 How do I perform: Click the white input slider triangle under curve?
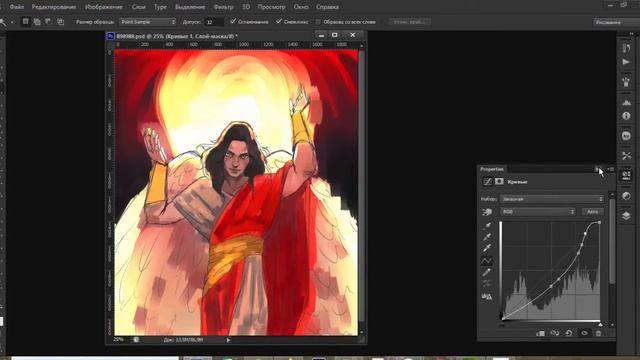click(x=600, y=324)
